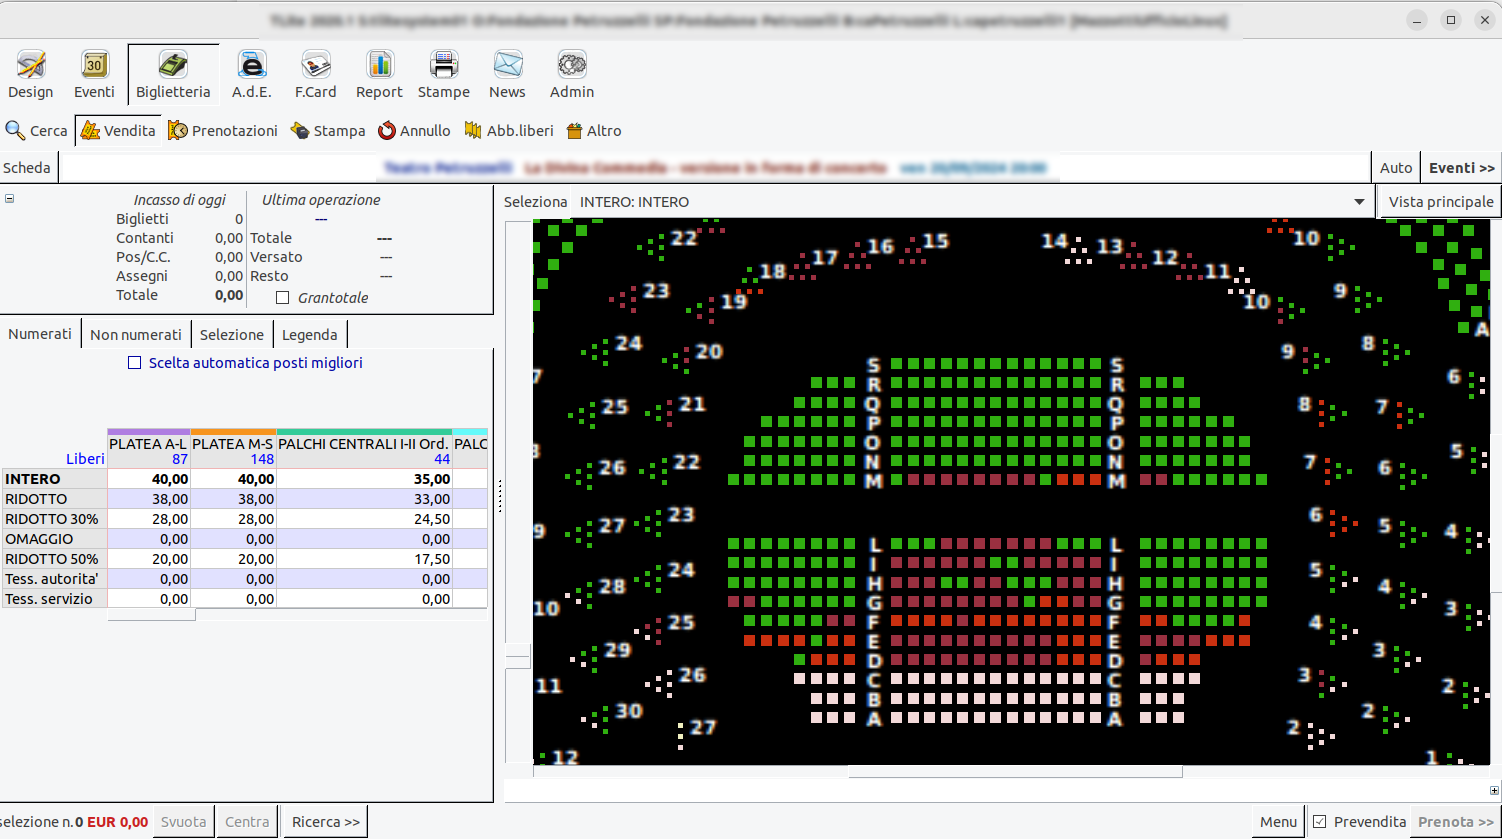
Task: Enable Scelta automatica posti migliori
Action: coord(134,363)
